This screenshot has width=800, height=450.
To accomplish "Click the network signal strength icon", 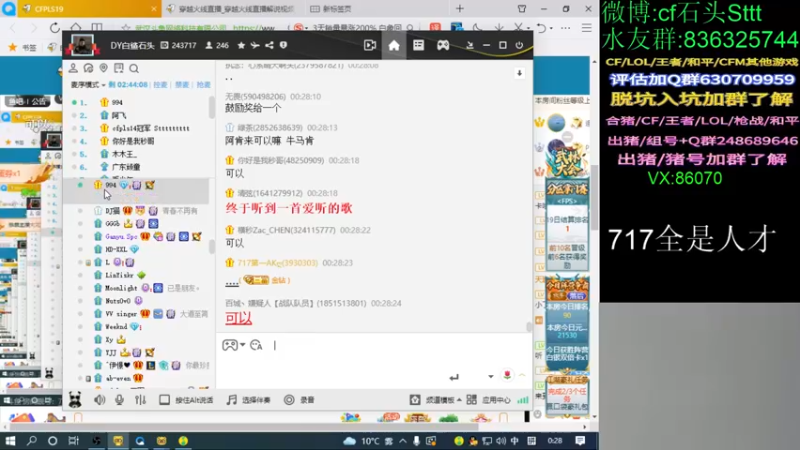I will coord(523,400).
